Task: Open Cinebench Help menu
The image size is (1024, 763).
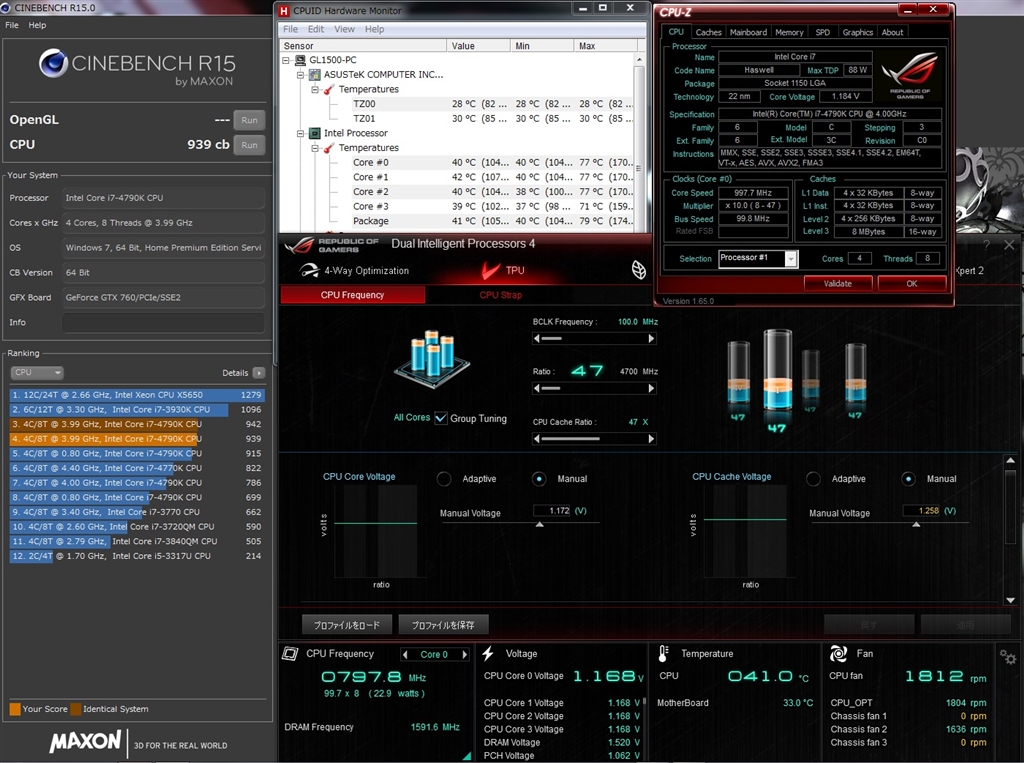Action: (x=37, y=25)
